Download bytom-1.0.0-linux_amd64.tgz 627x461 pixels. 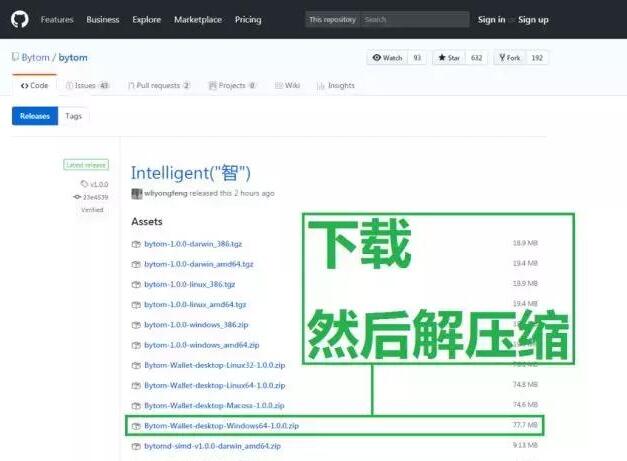[x=195, y=305]
